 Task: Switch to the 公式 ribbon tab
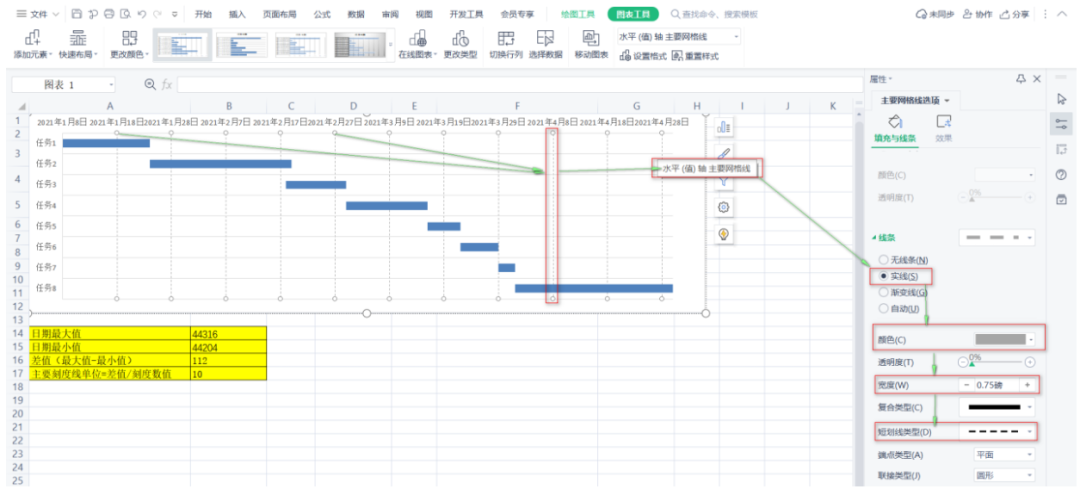click(322, 14)
